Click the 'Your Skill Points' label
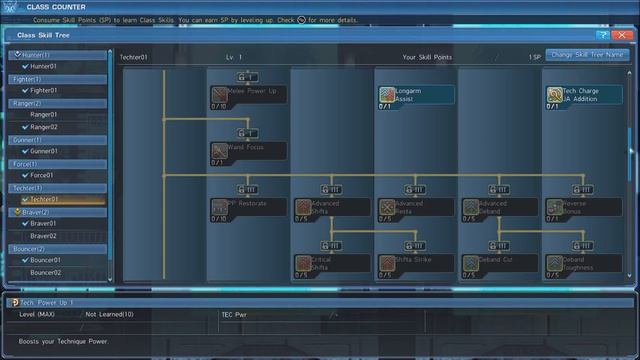The width and height of the screenshot is (640, 360). (427, 57)
